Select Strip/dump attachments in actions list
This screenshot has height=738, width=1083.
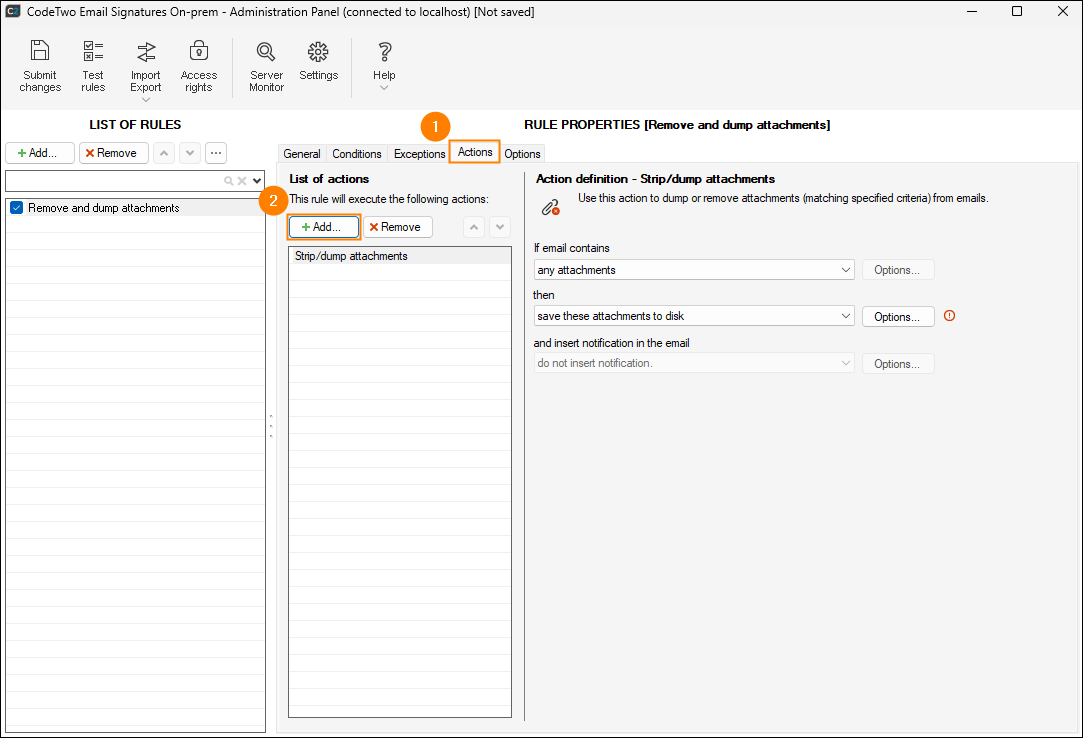(x=351, y=256)
